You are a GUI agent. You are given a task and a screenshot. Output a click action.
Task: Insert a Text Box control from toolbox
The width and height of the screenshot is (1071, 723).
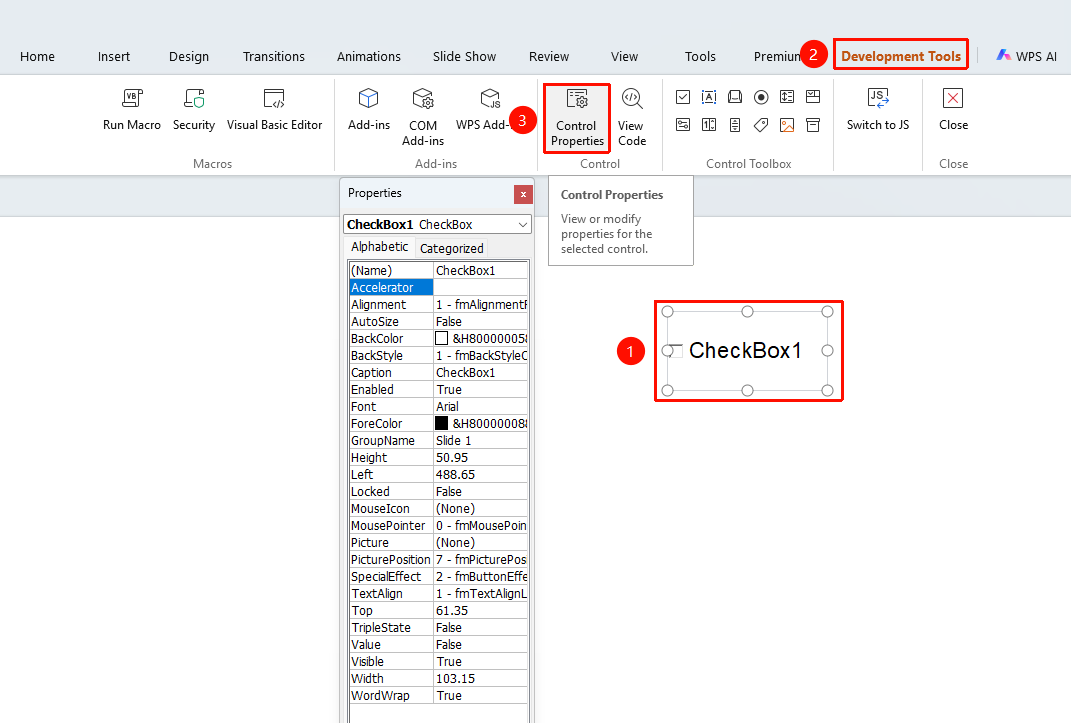click(709, 97)
